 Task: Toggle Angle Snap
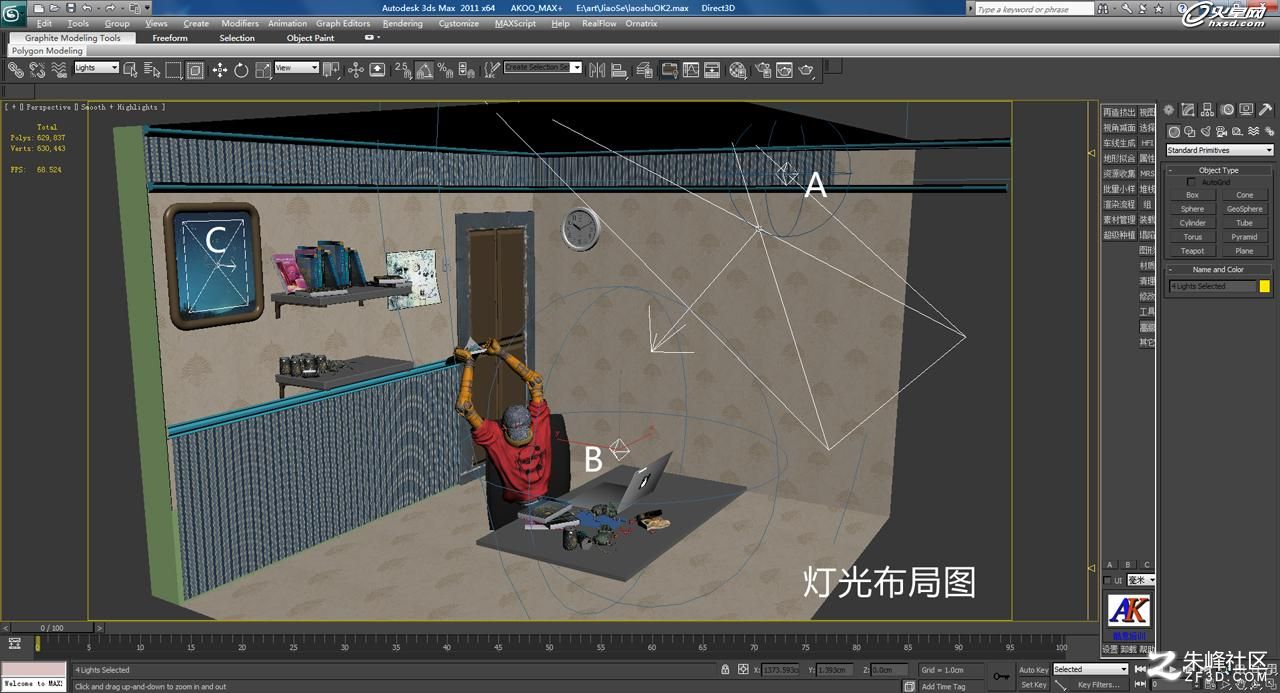click(x=424, y=70)
